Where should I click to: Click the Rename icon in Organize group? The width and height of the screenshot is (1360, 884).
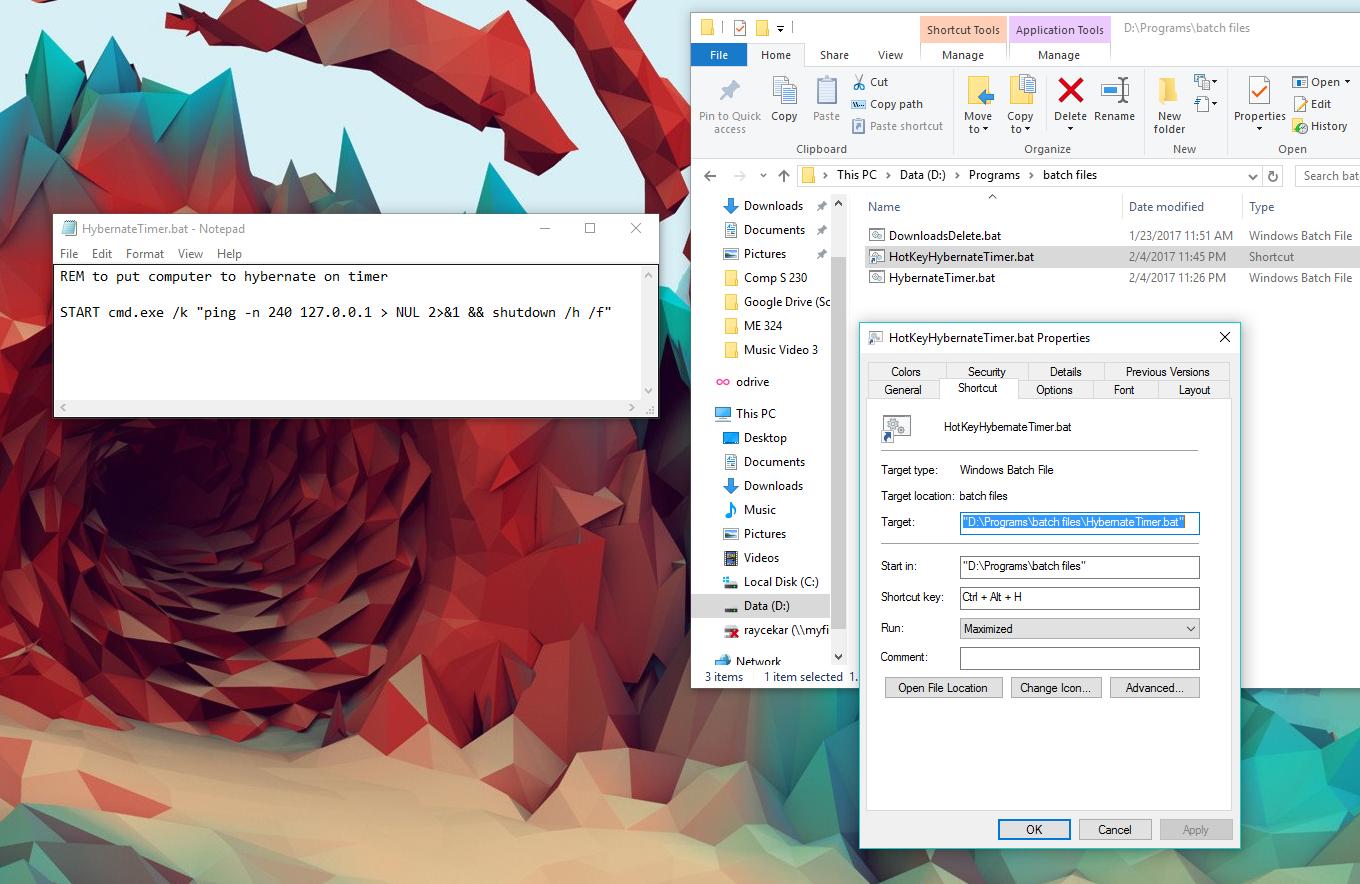(1114, 92)
